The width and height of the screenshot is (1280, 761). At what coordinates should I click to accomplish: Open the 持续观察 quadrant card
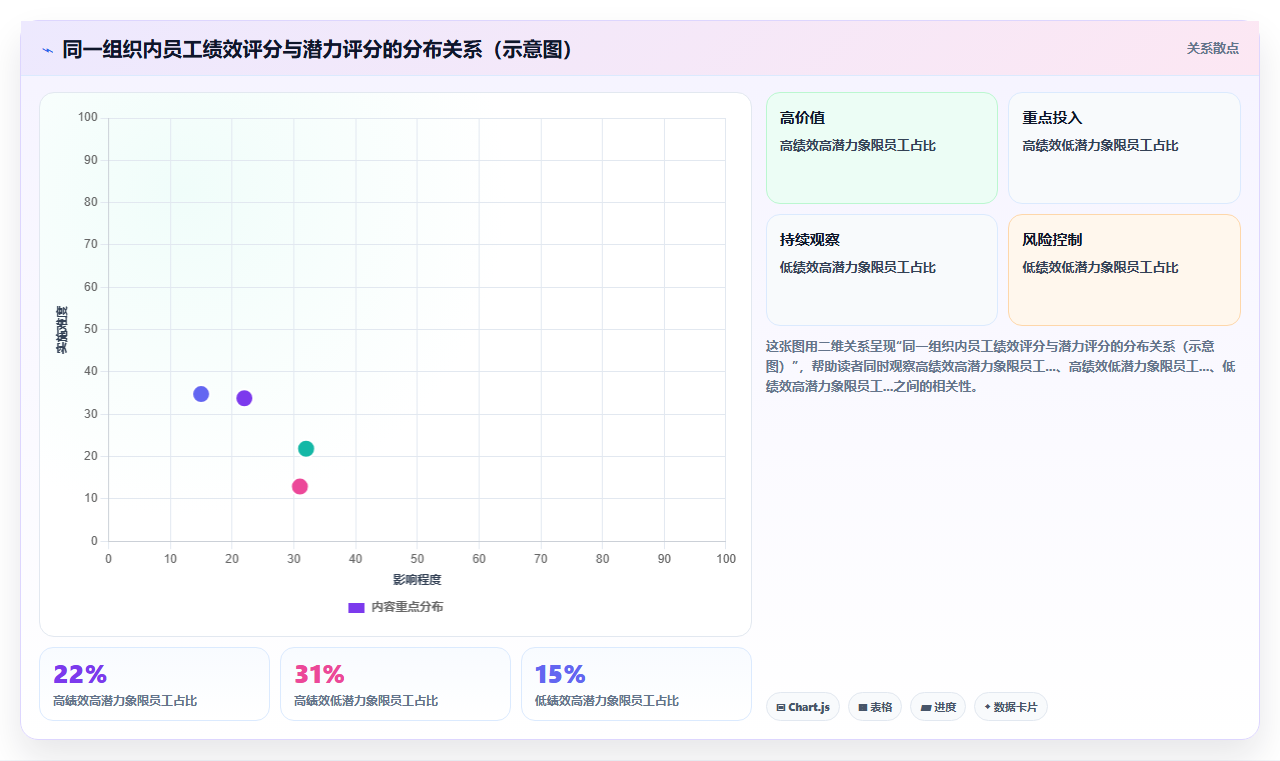tap(882, 270)
